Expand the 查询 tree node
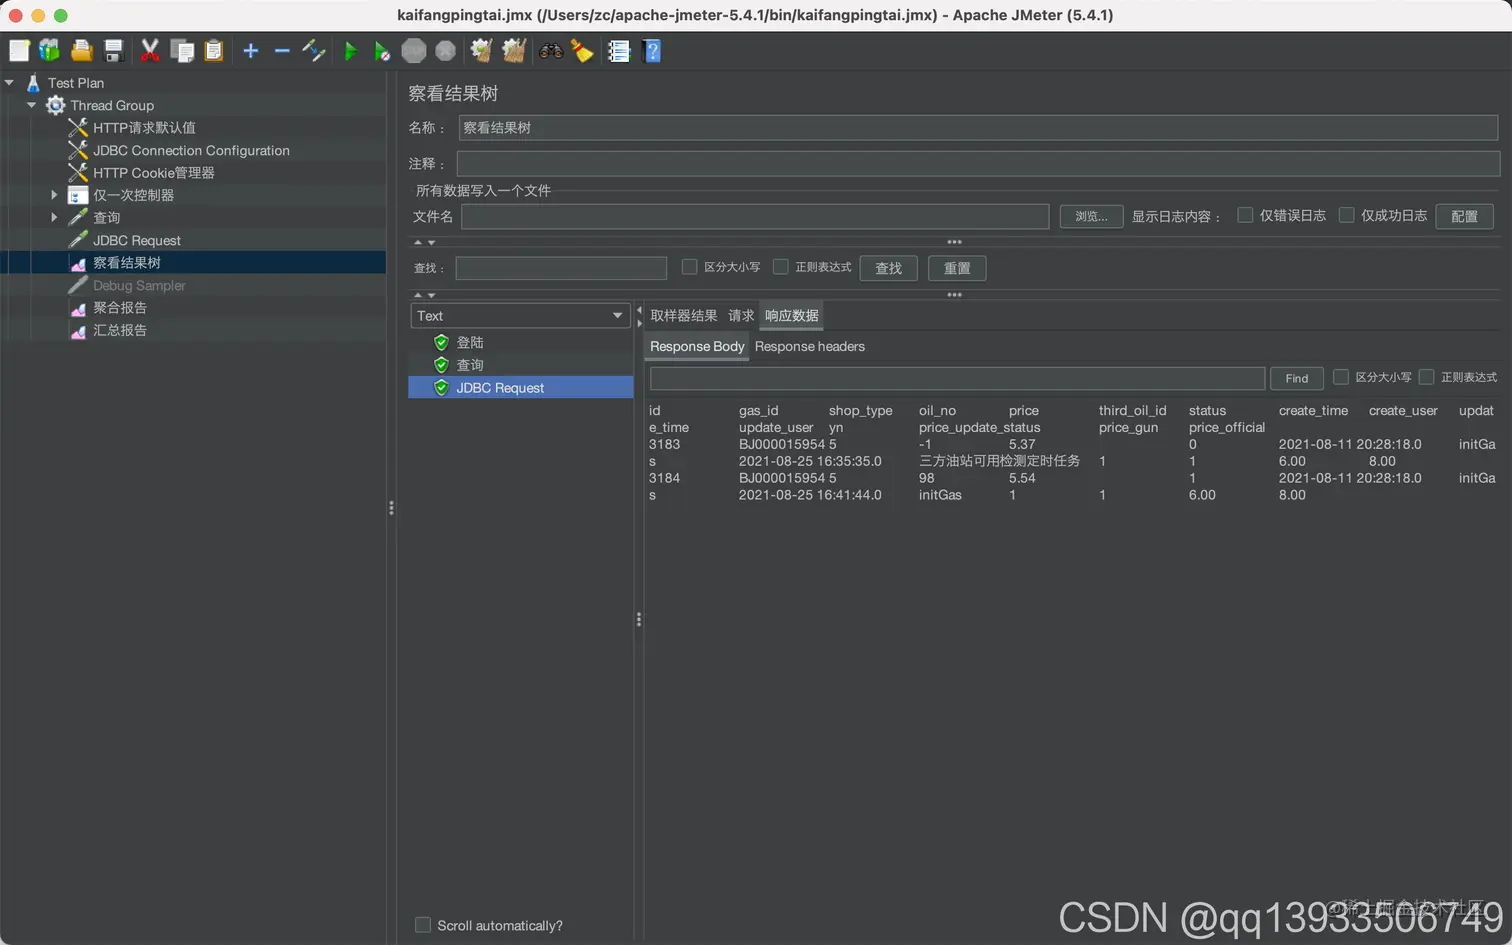This screenshot has height=945, width=1512. (54, 217)
